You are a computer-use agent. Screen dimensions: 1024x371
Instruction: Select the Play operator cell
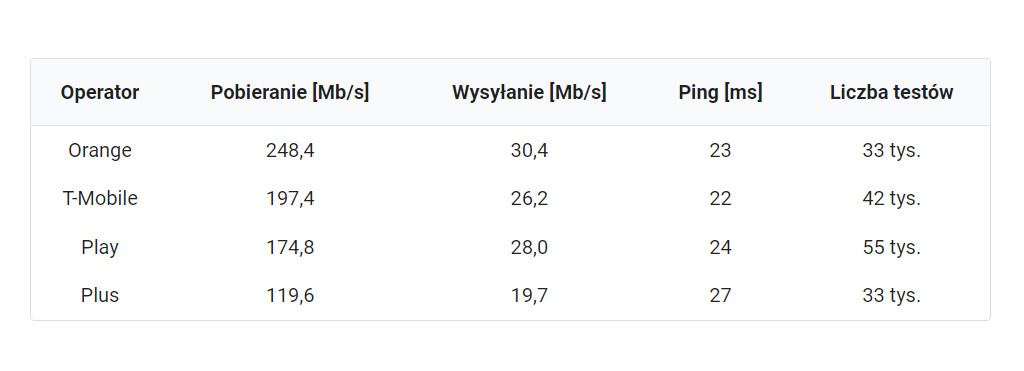click(x=100, y=248)
